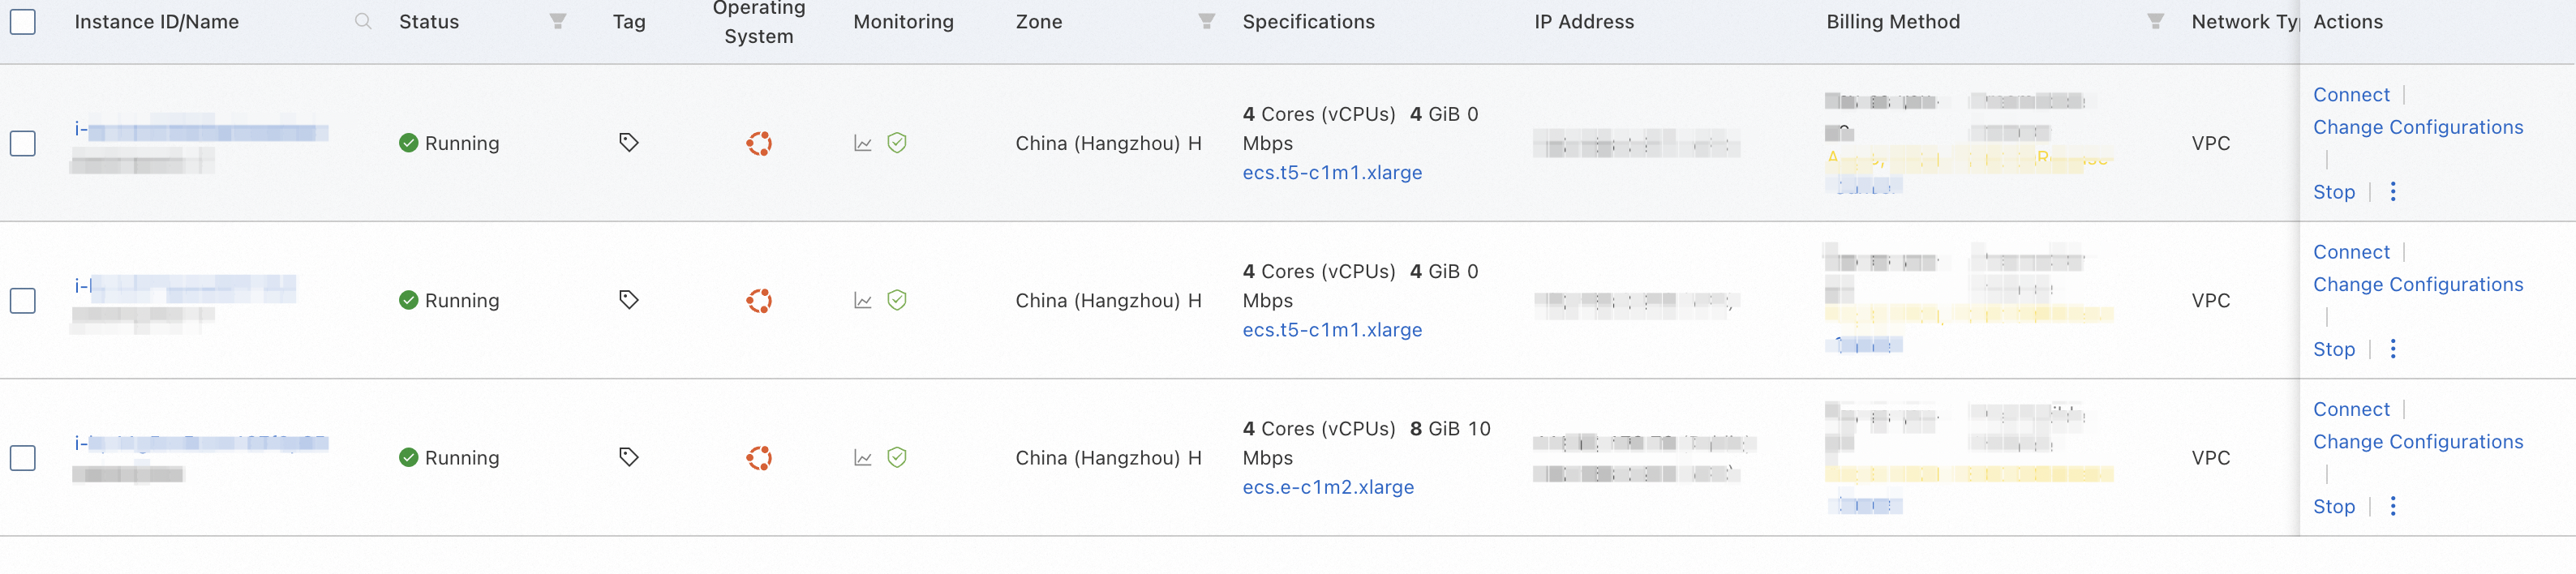Image resolution: width=2576 pixels, height=574 pixels.
Task: Open the more actions menu for the first instance
Action: [x=2393, y=192]
